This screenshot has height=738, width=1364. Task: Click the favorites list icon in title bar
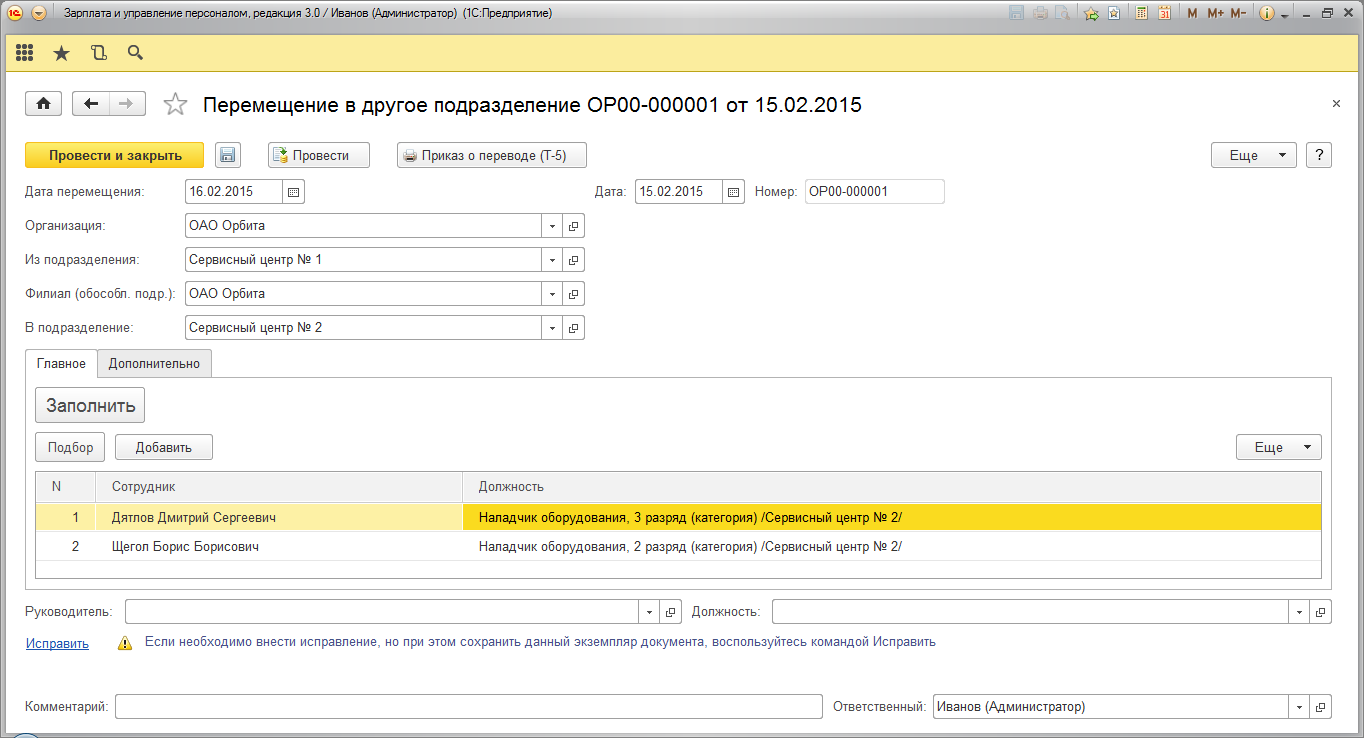[x=1113, y=14]
